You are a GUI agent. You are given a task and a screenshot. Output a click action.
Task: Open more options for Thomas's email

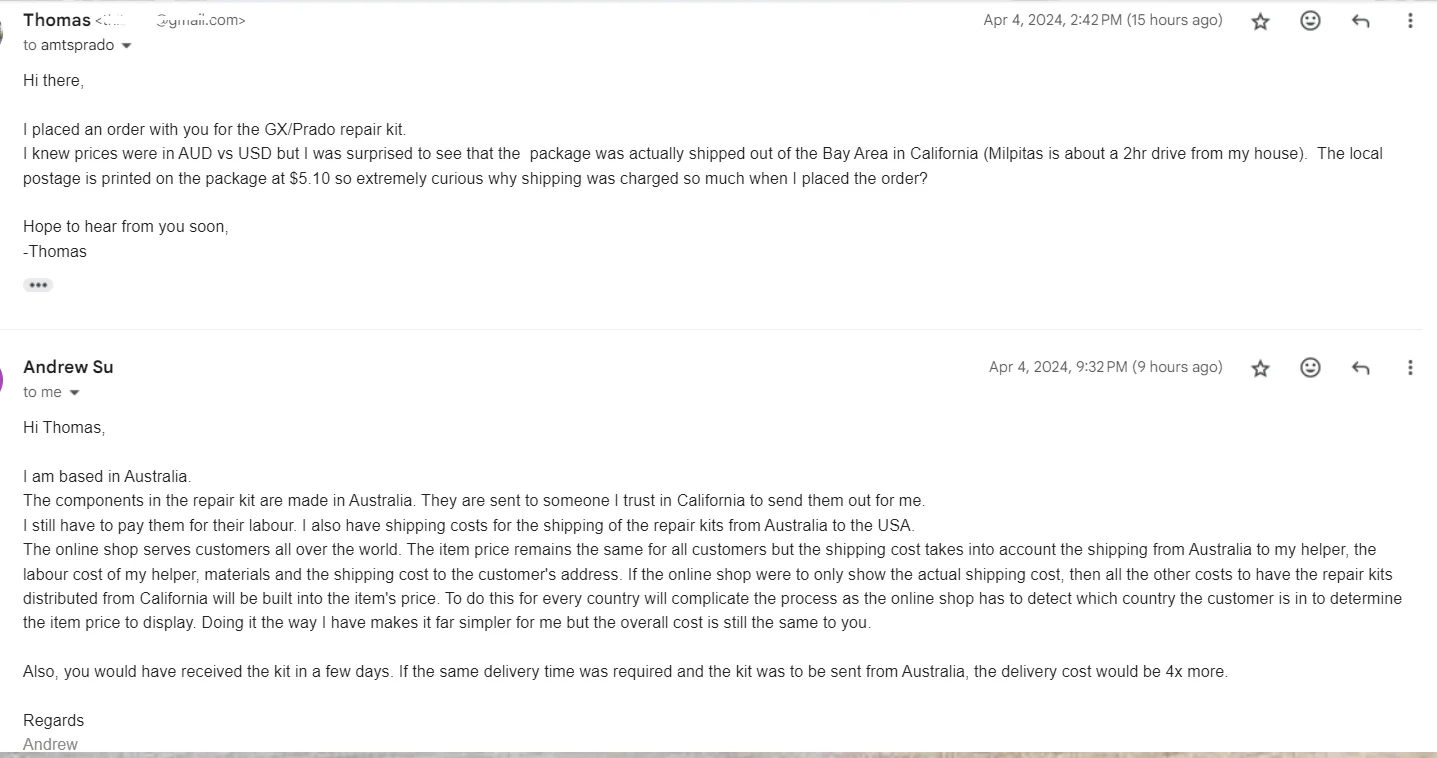1410,21
